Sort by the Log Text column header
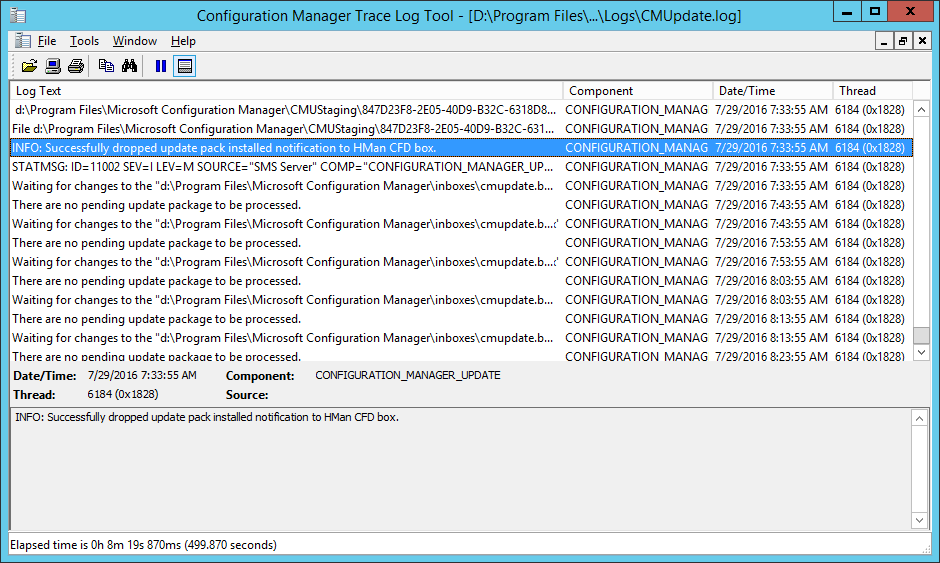Viewport: 940px width, 563px height. pyautogui.click(x=287, y=91)
